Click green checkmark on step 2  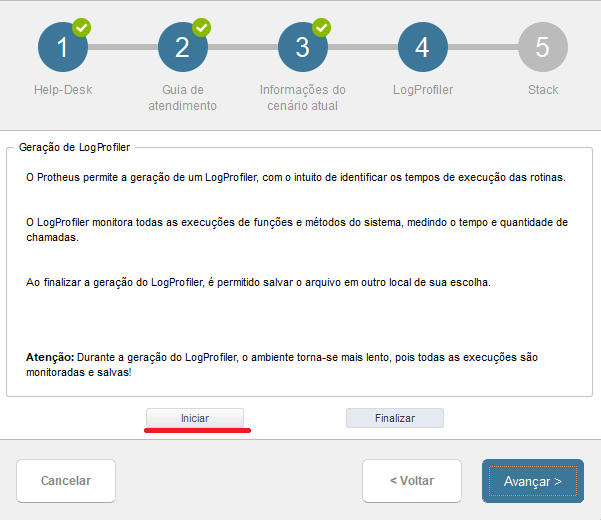[202, 28]
